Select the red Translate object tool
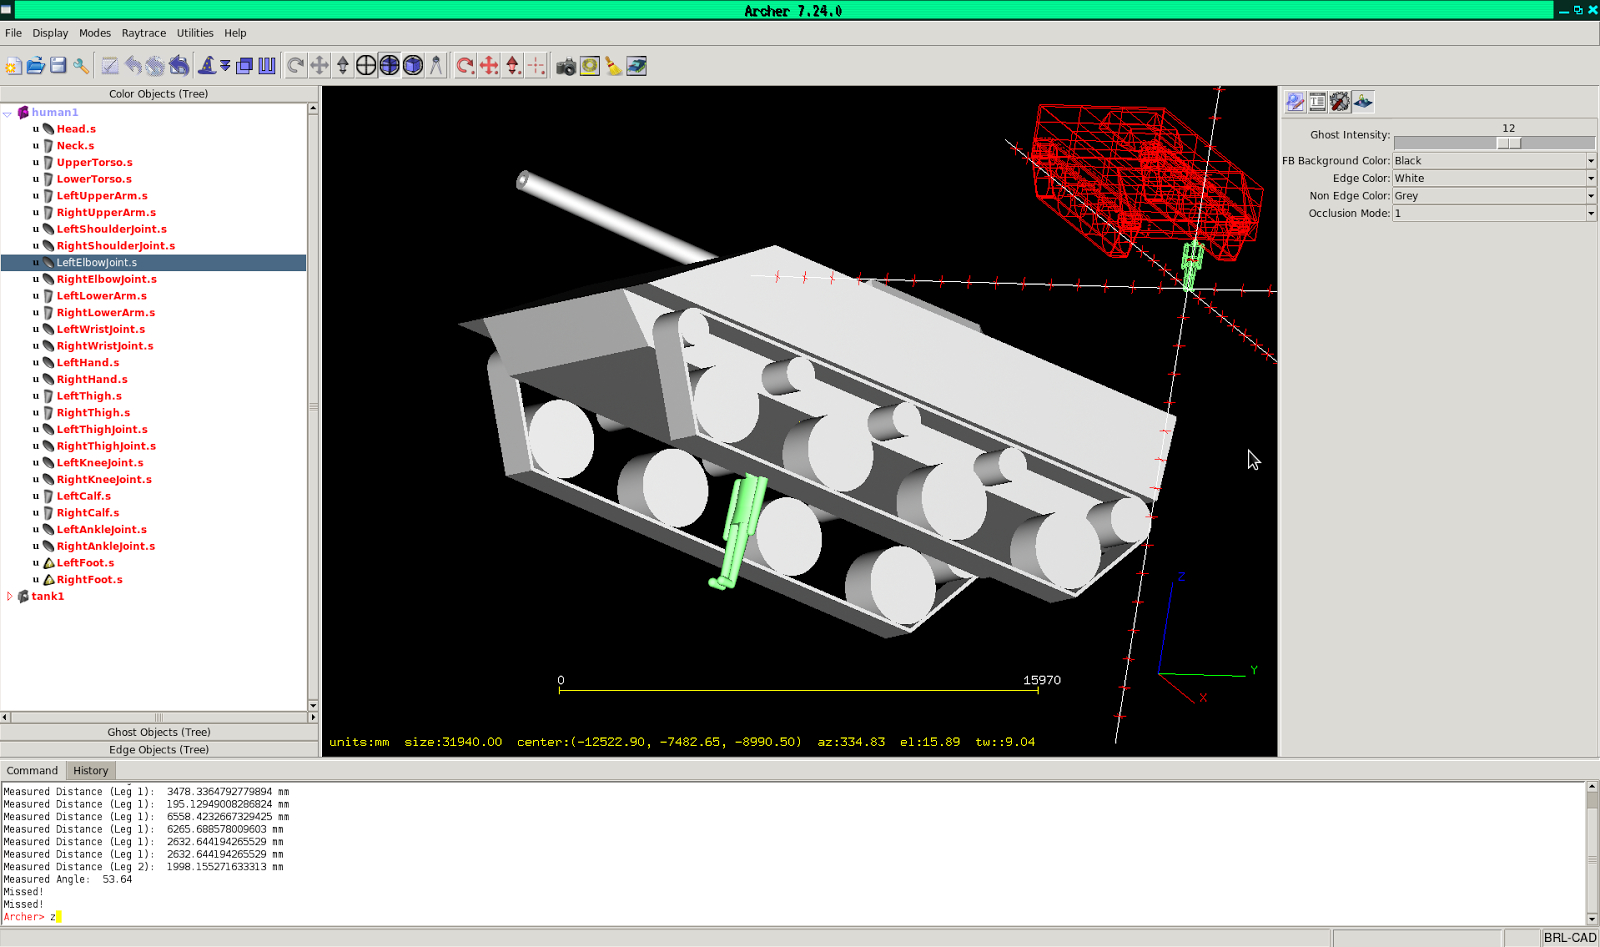 (489, 66)
